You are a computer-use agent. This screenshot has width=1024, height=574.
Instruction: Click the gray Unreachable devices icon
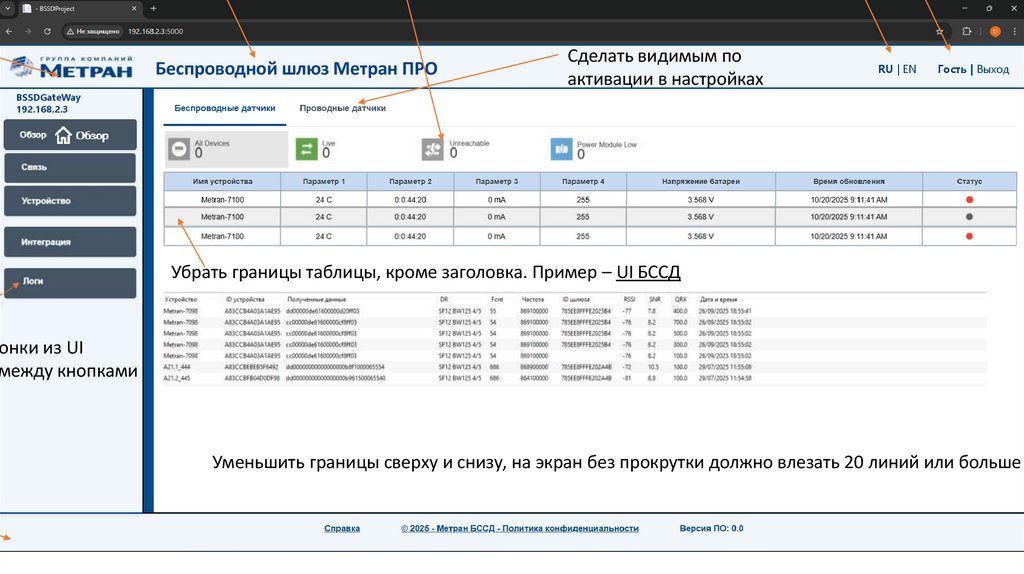click(433, 149)
